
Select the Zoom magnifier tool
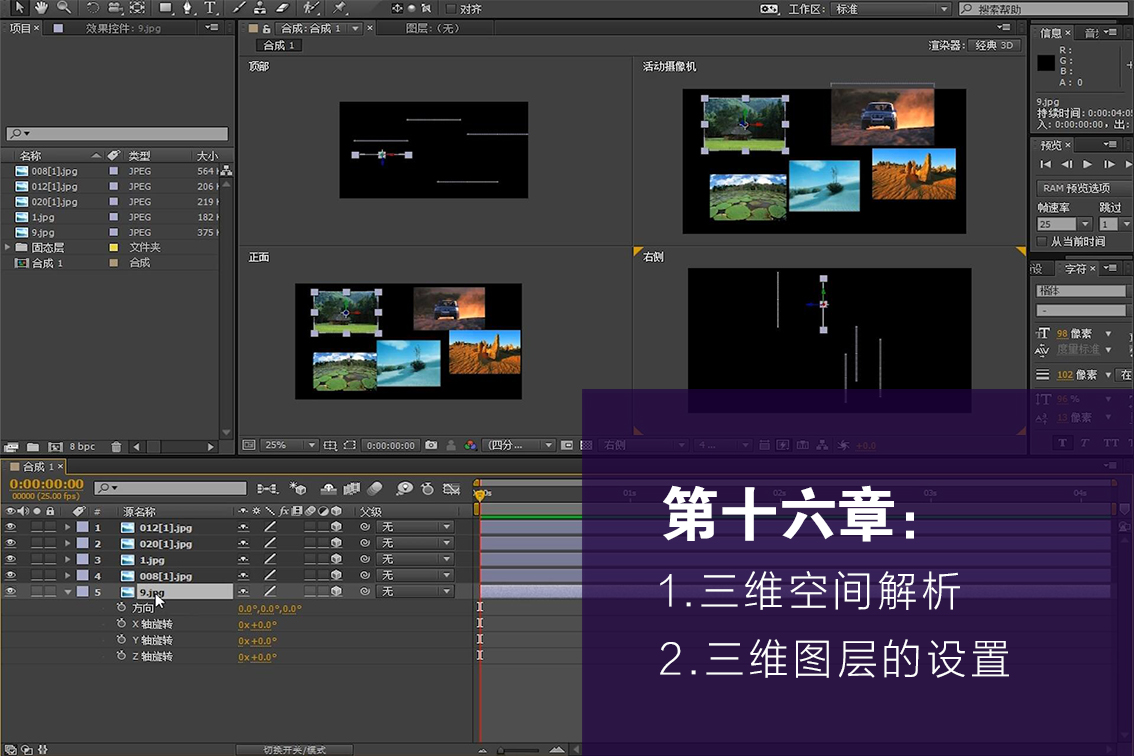click(64, 8)
